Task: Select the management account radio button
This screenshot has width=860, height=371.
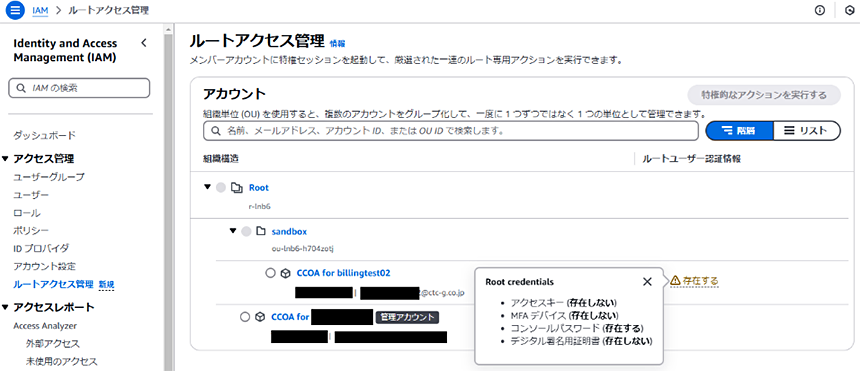Action: tap(245, 317)
